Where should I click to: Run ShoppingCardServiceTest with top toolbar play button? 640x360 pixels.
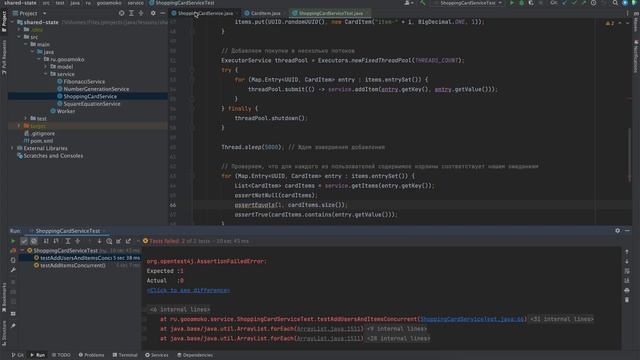click(512, 3)
